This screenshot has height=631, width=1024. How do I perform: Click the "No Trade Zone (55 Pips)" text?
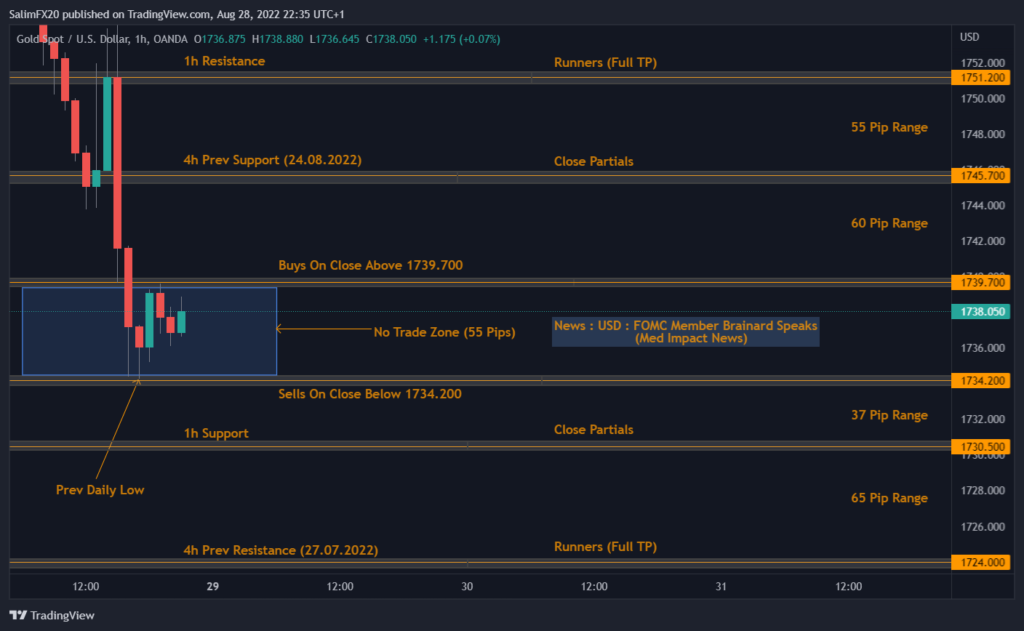pos(444,332)
